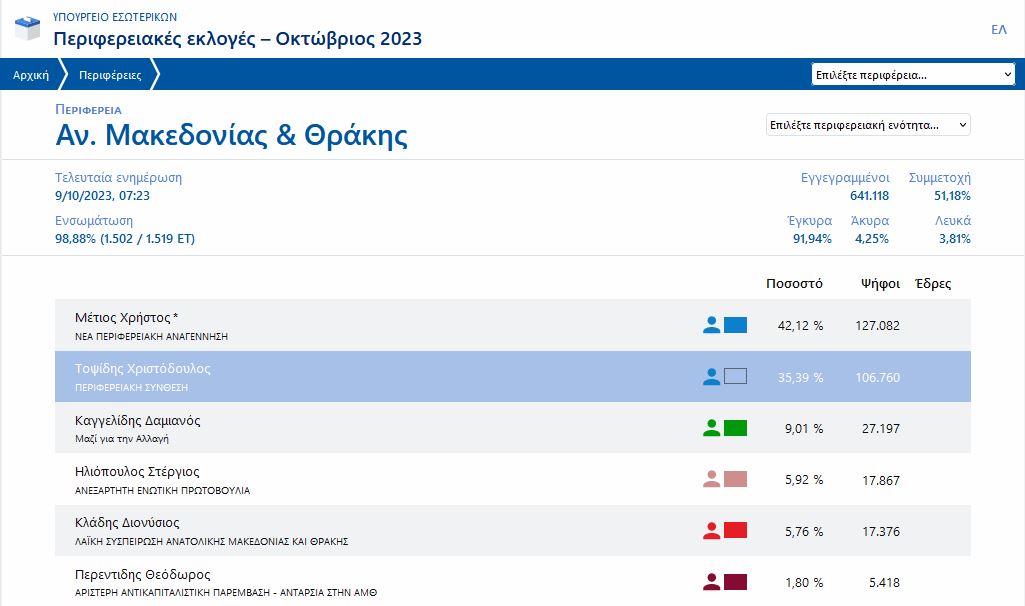This screenshot has height=606, width=1025.
Task: Click the red person icon for Κλάδης
Action: (711, 531)
